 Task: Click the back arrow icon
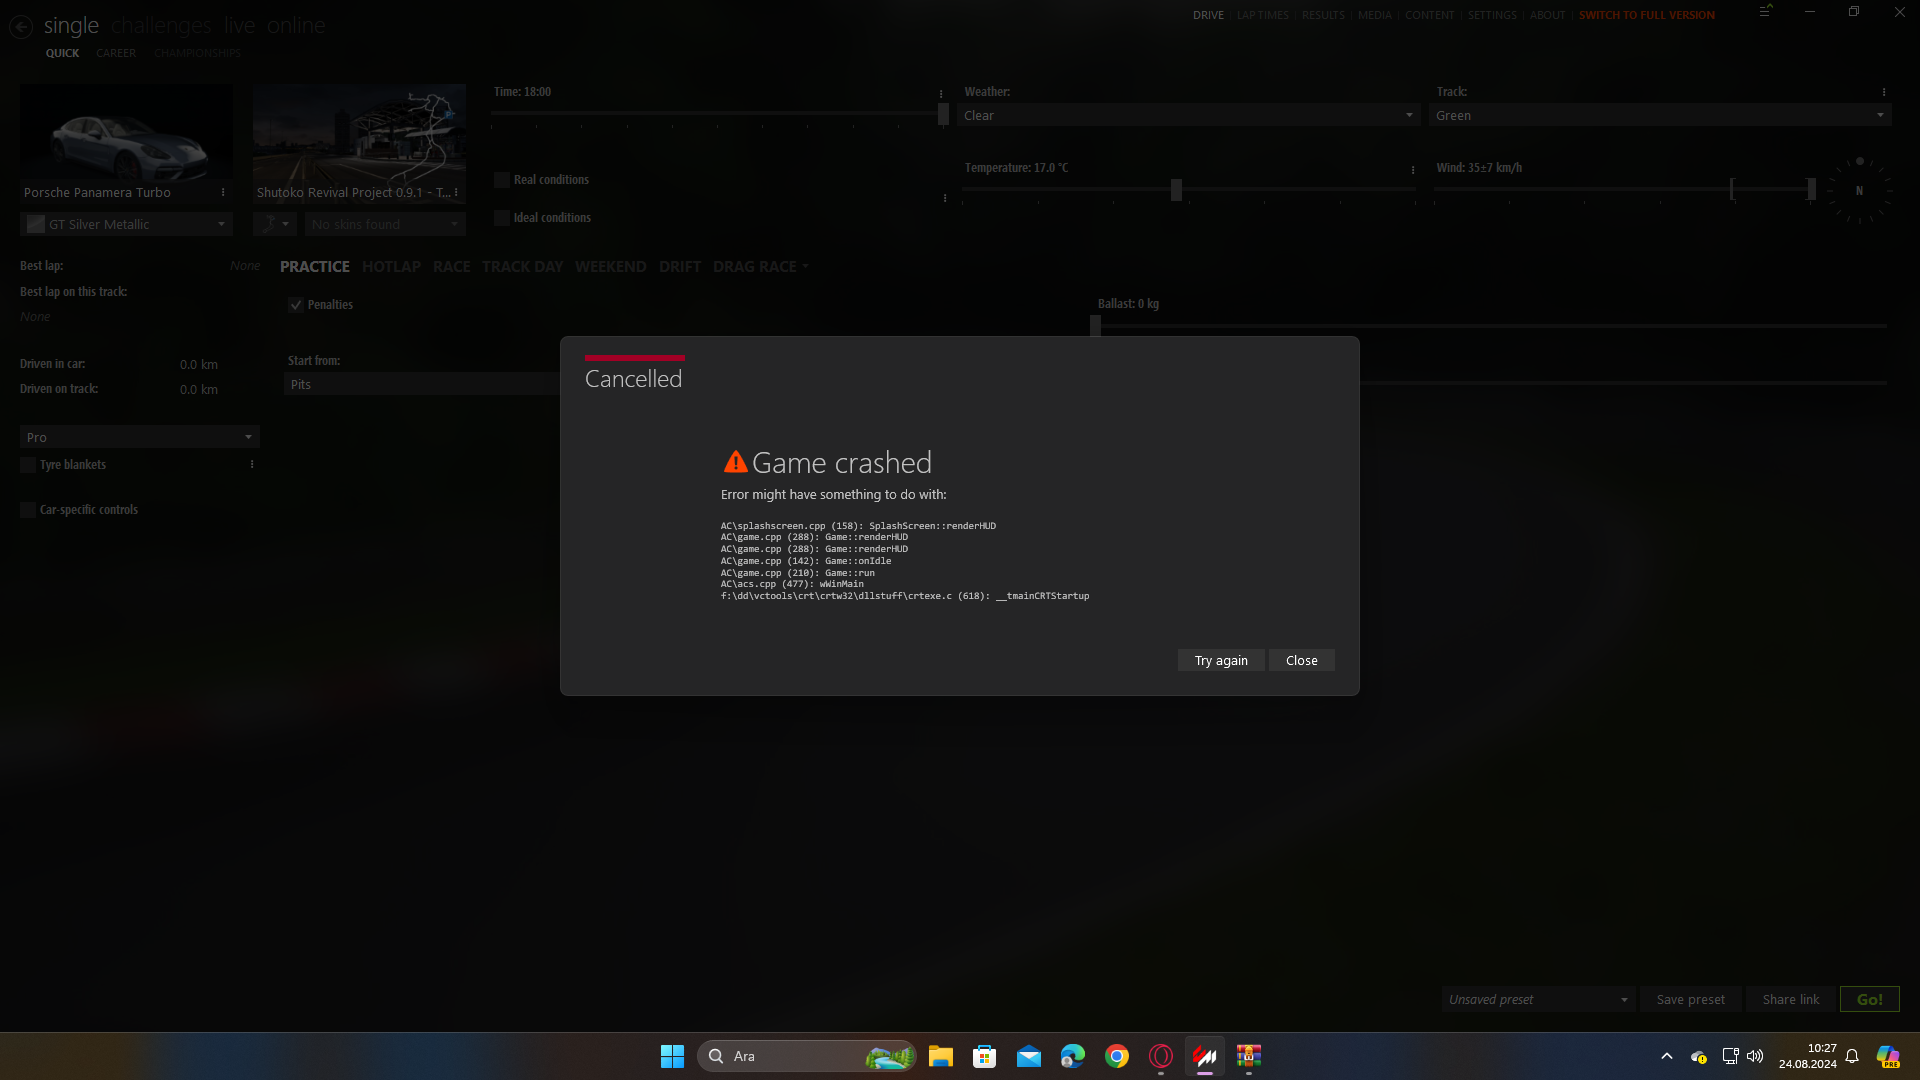21,27
